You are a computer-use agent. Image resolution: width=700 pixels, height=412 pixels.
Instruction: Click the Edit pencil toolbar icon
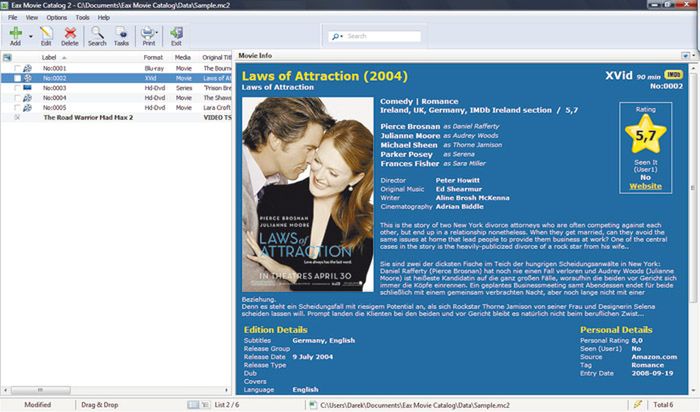click(x=46, y=33)
